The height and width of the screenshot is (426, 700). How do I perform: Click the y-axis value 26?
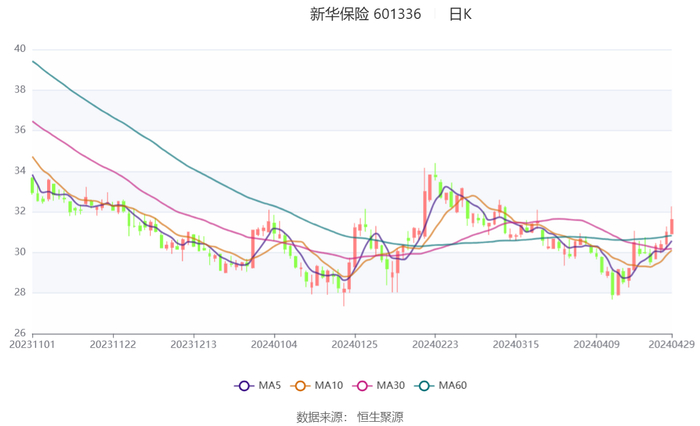20,333
